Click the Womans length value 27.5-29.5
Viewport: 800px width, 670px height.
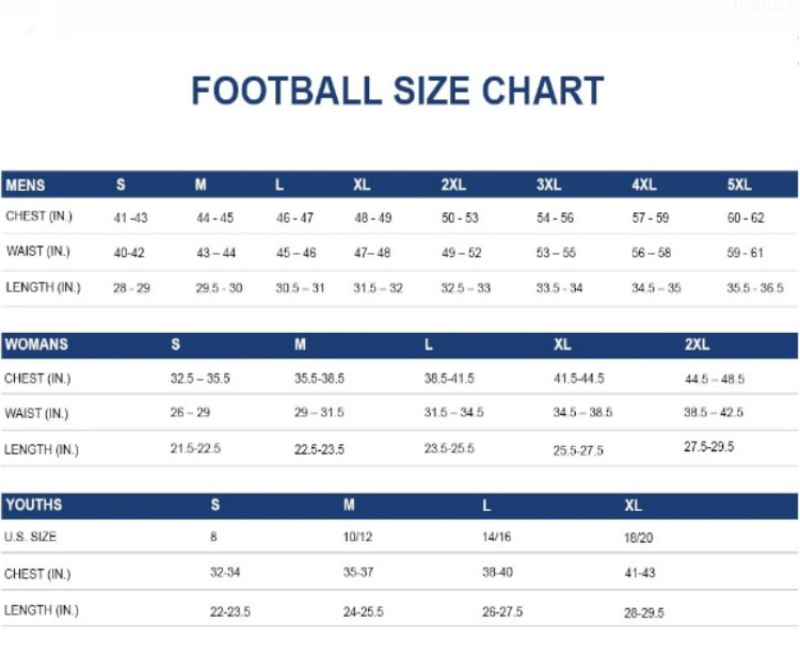(709, 447)
